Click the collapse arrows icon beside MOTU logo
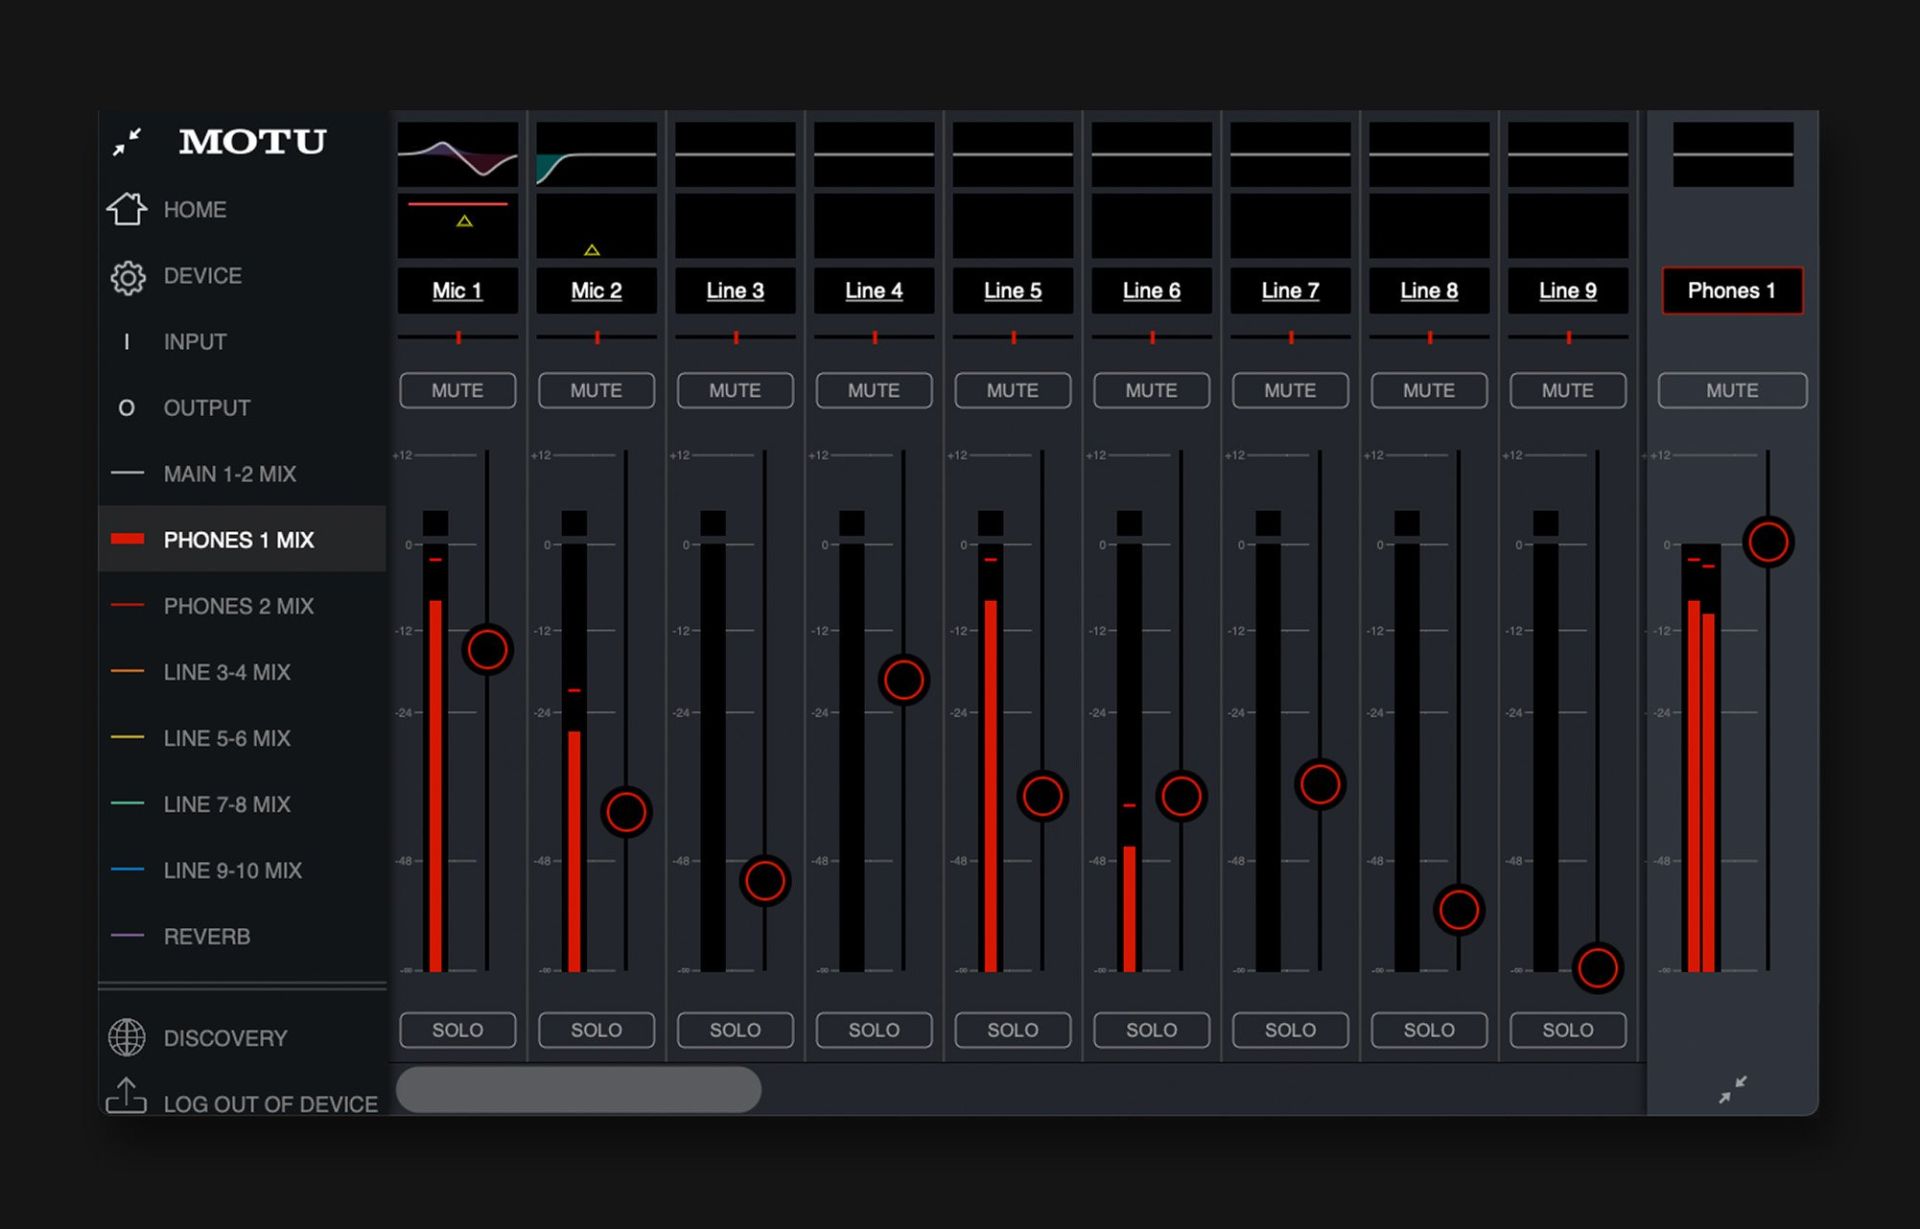The image size is (1920, 1229). tap(127, 142)
